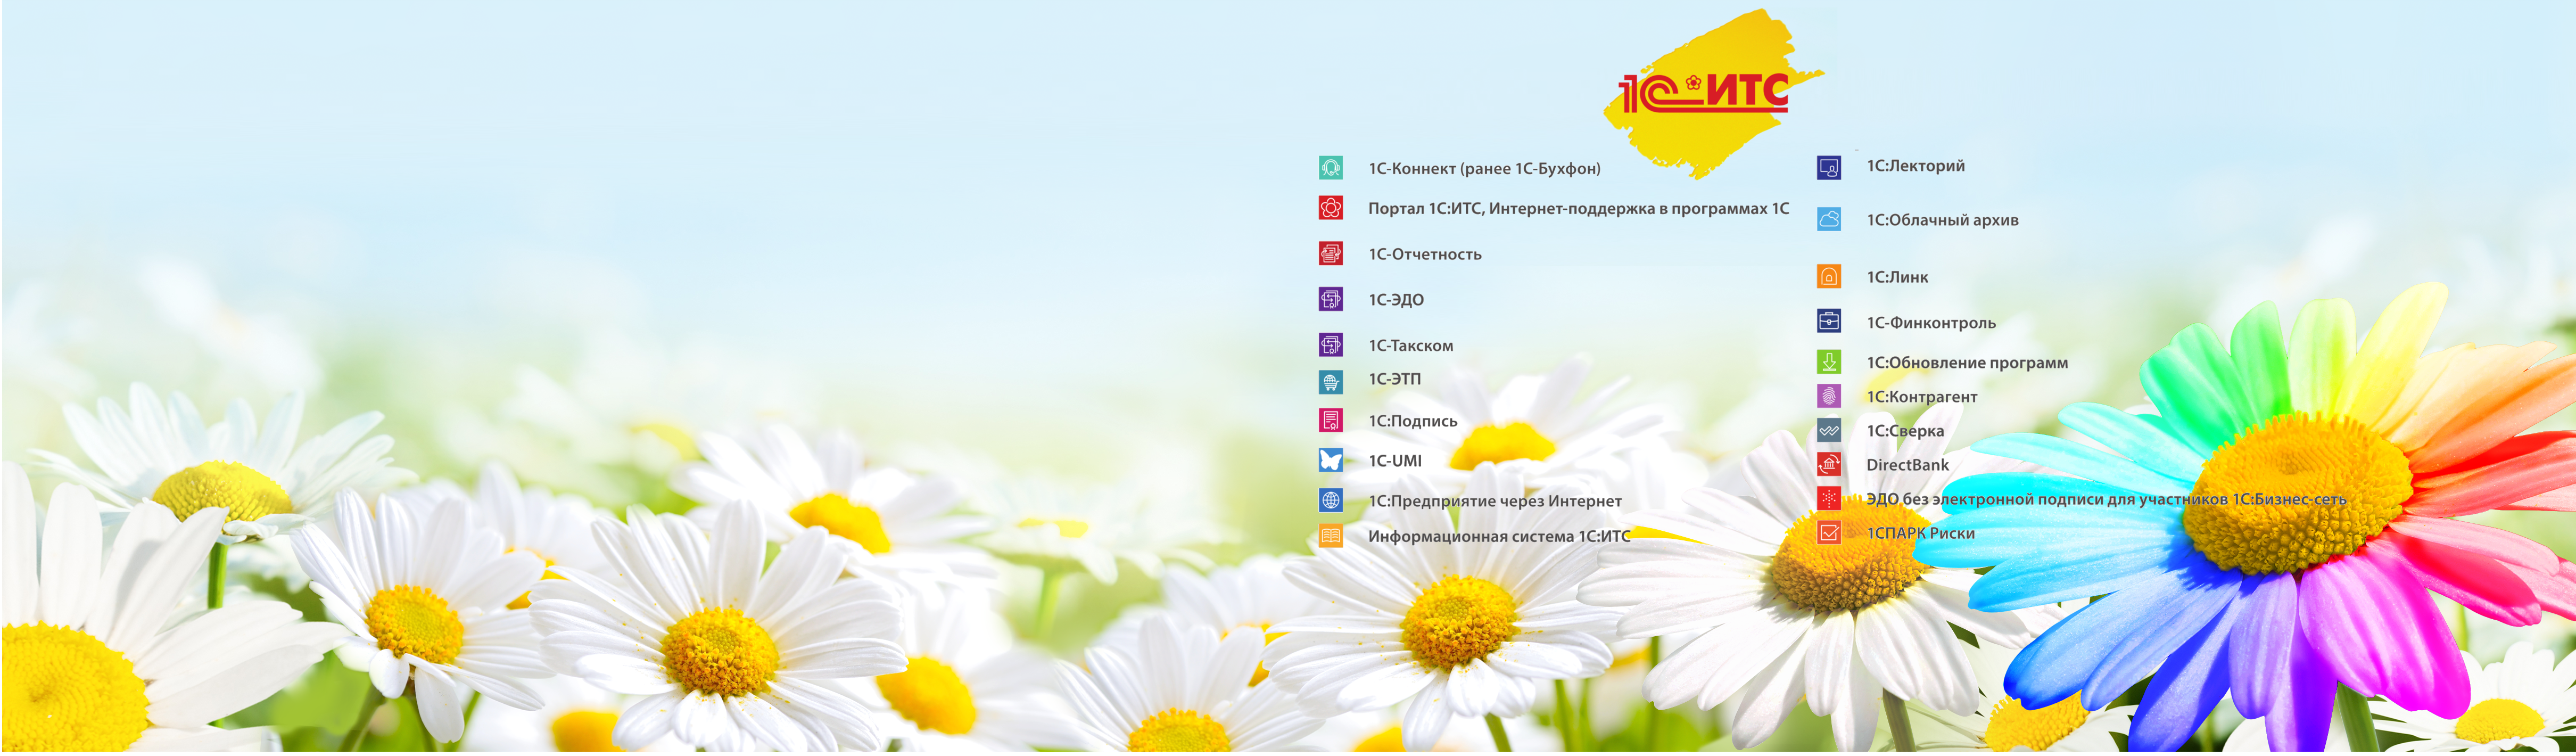Open the 1С-Коннект (ранее 1С-Бухфон) link
Image resolution: width=2576 pixels, height=756 pixels.
1484,169
